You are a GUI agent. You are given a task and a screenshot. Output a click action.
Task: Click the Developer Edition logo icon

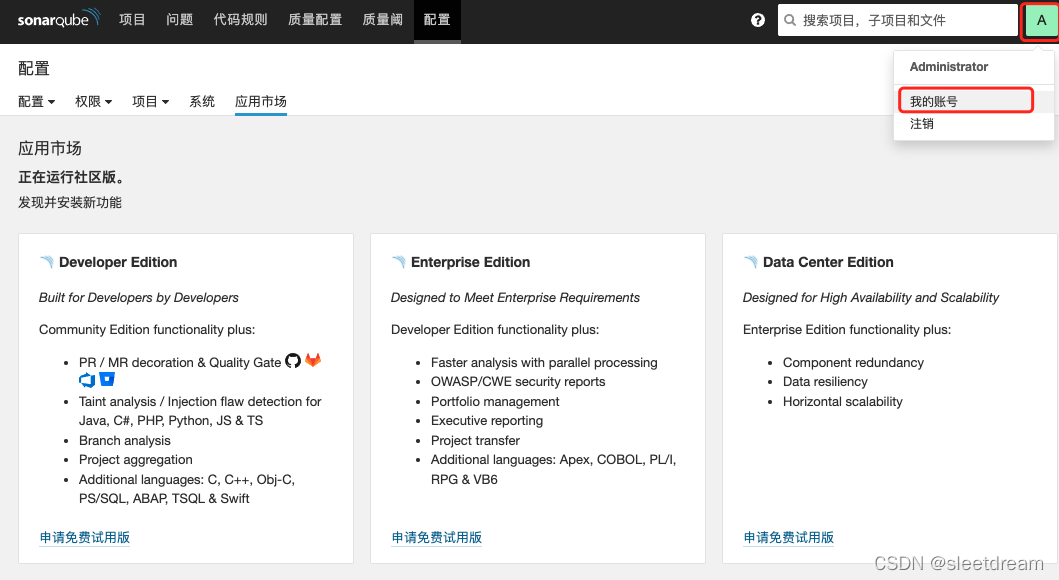pos(47,262)
